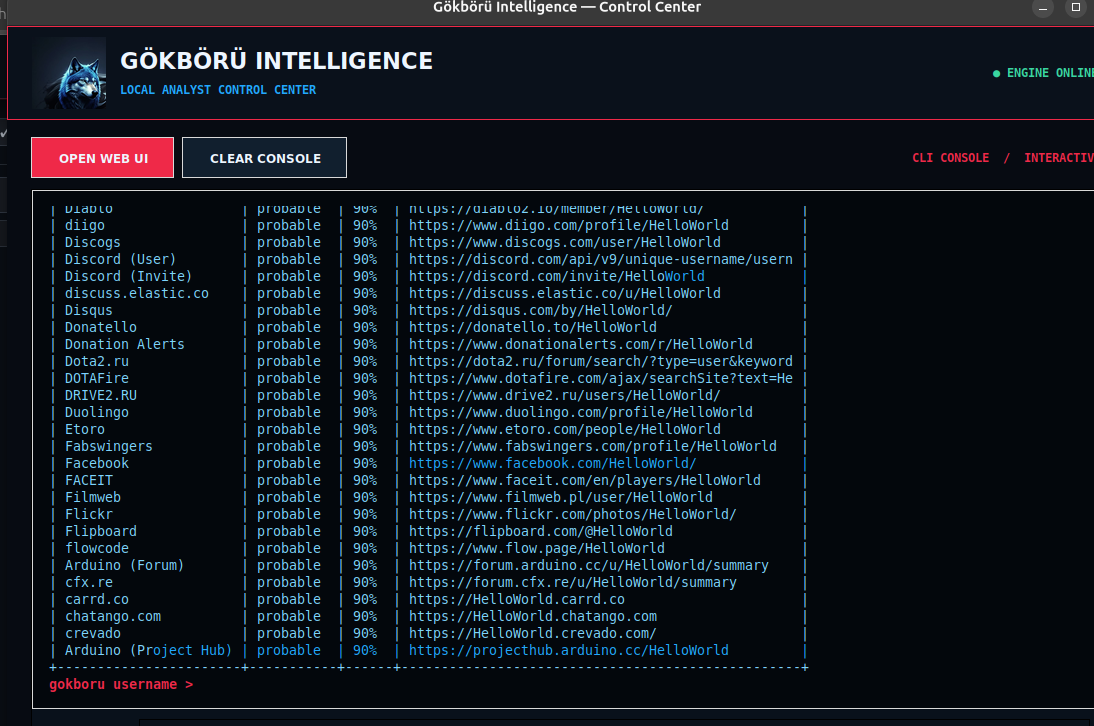Click the GÖKBÖRÜ INTELLIGENCE heading
The width and height of the screenshot is (1094, 726).
[276, 61]
